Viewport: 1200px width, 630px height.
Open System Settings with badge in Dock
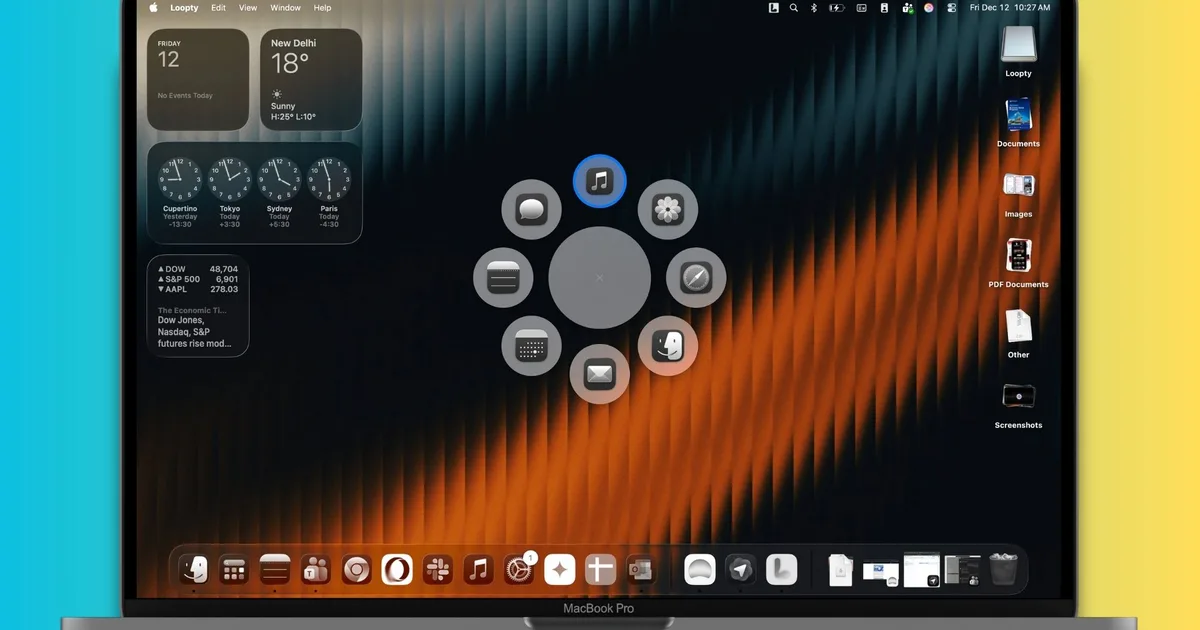pos(519,570)
